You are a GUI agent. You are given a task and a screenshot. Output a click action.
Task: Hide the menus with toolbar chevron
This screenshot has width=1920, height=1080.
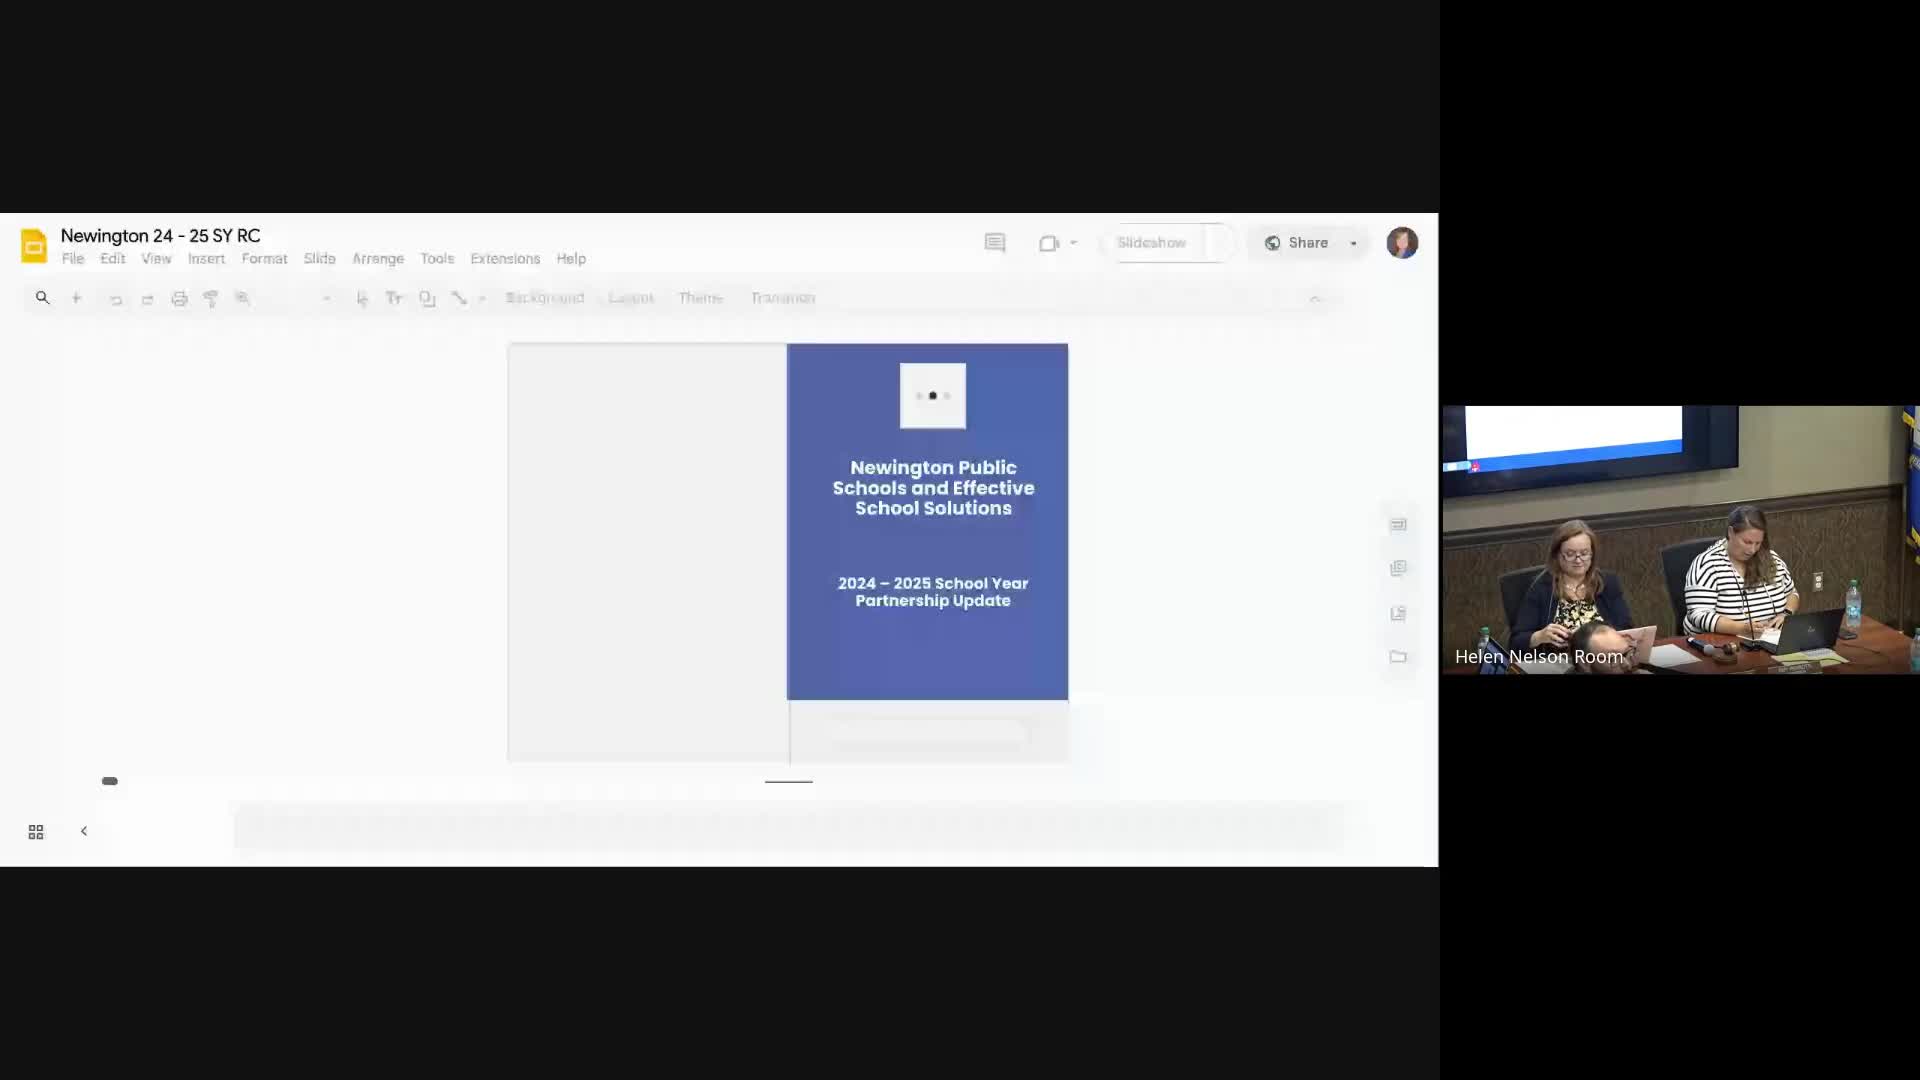point(1315,298)
